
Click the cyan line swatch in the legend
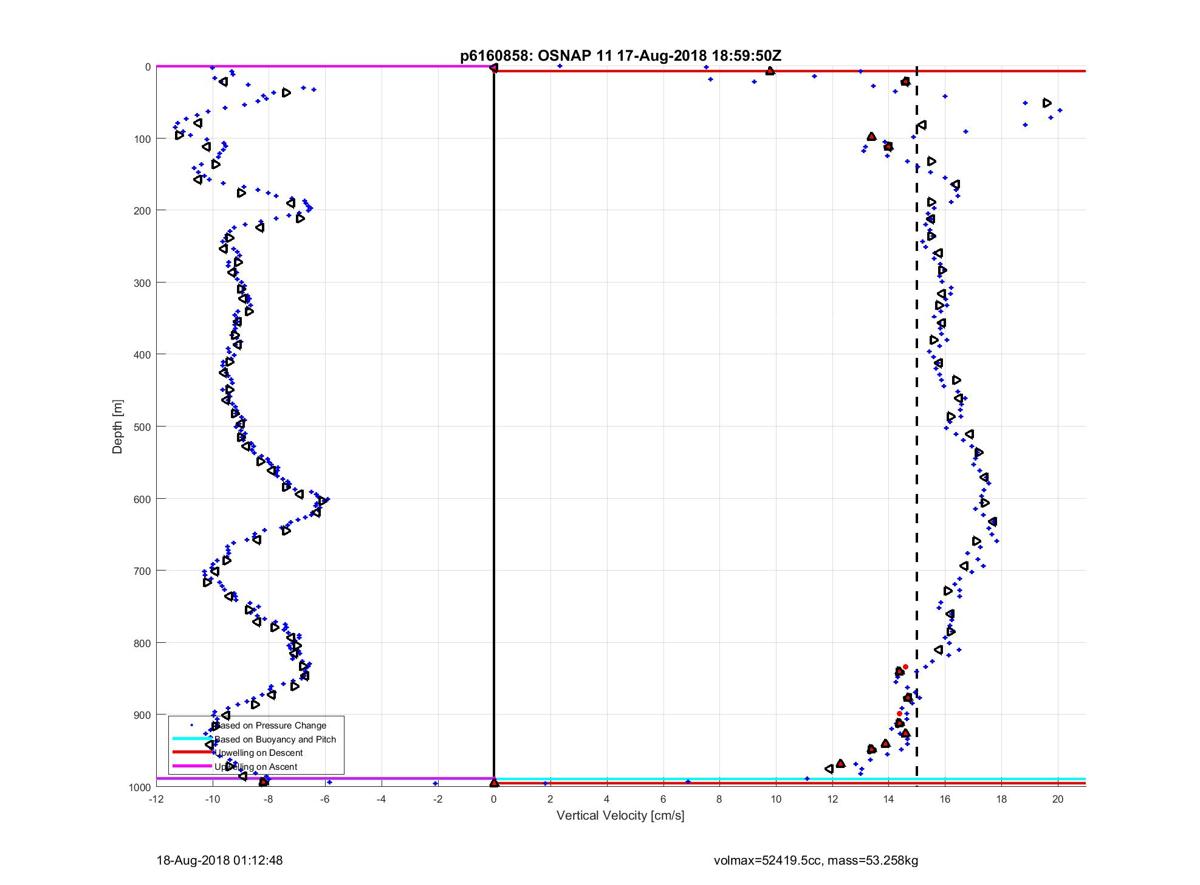pos(192,739)
